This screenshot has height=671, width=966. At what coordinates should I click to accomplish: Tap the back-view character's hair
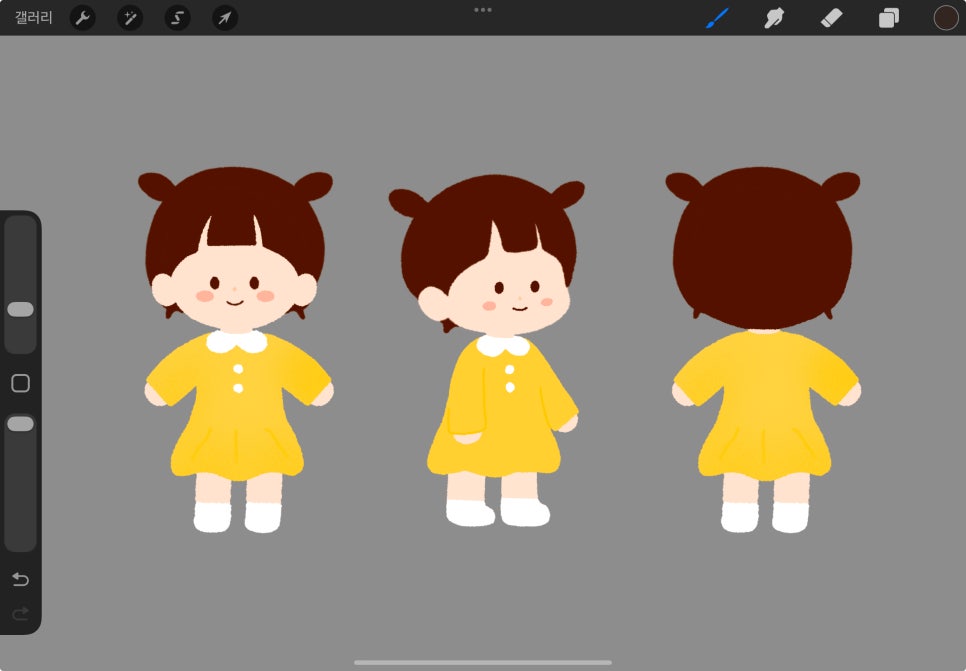tap(763, 246)
